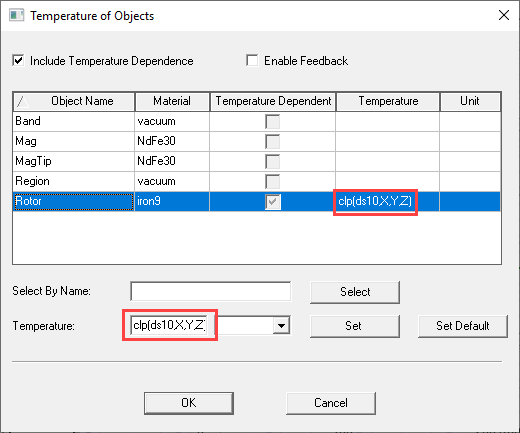Viewport: 520px width, 433px height.
Task: Sort by the Temperature Dependent column header
Action: coord(273,101)
